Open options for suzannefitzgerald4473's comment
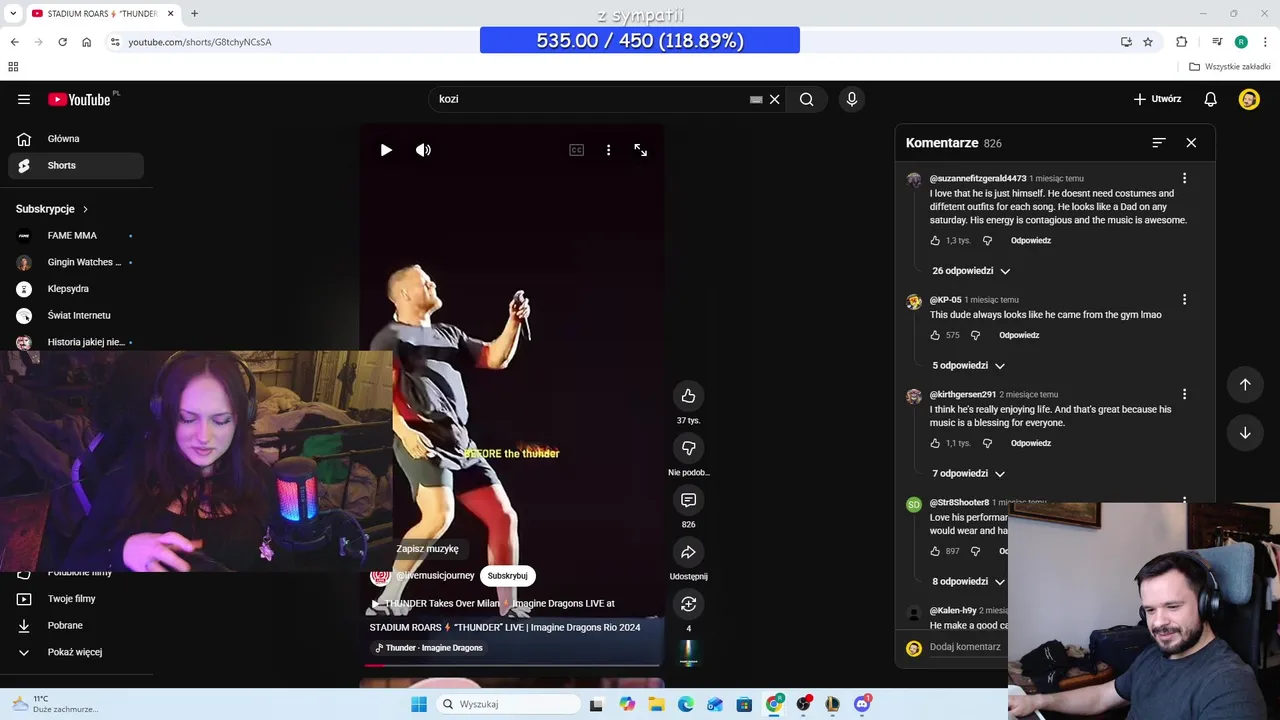Viewport: 1280px width, 720px height. (1184, 178)
